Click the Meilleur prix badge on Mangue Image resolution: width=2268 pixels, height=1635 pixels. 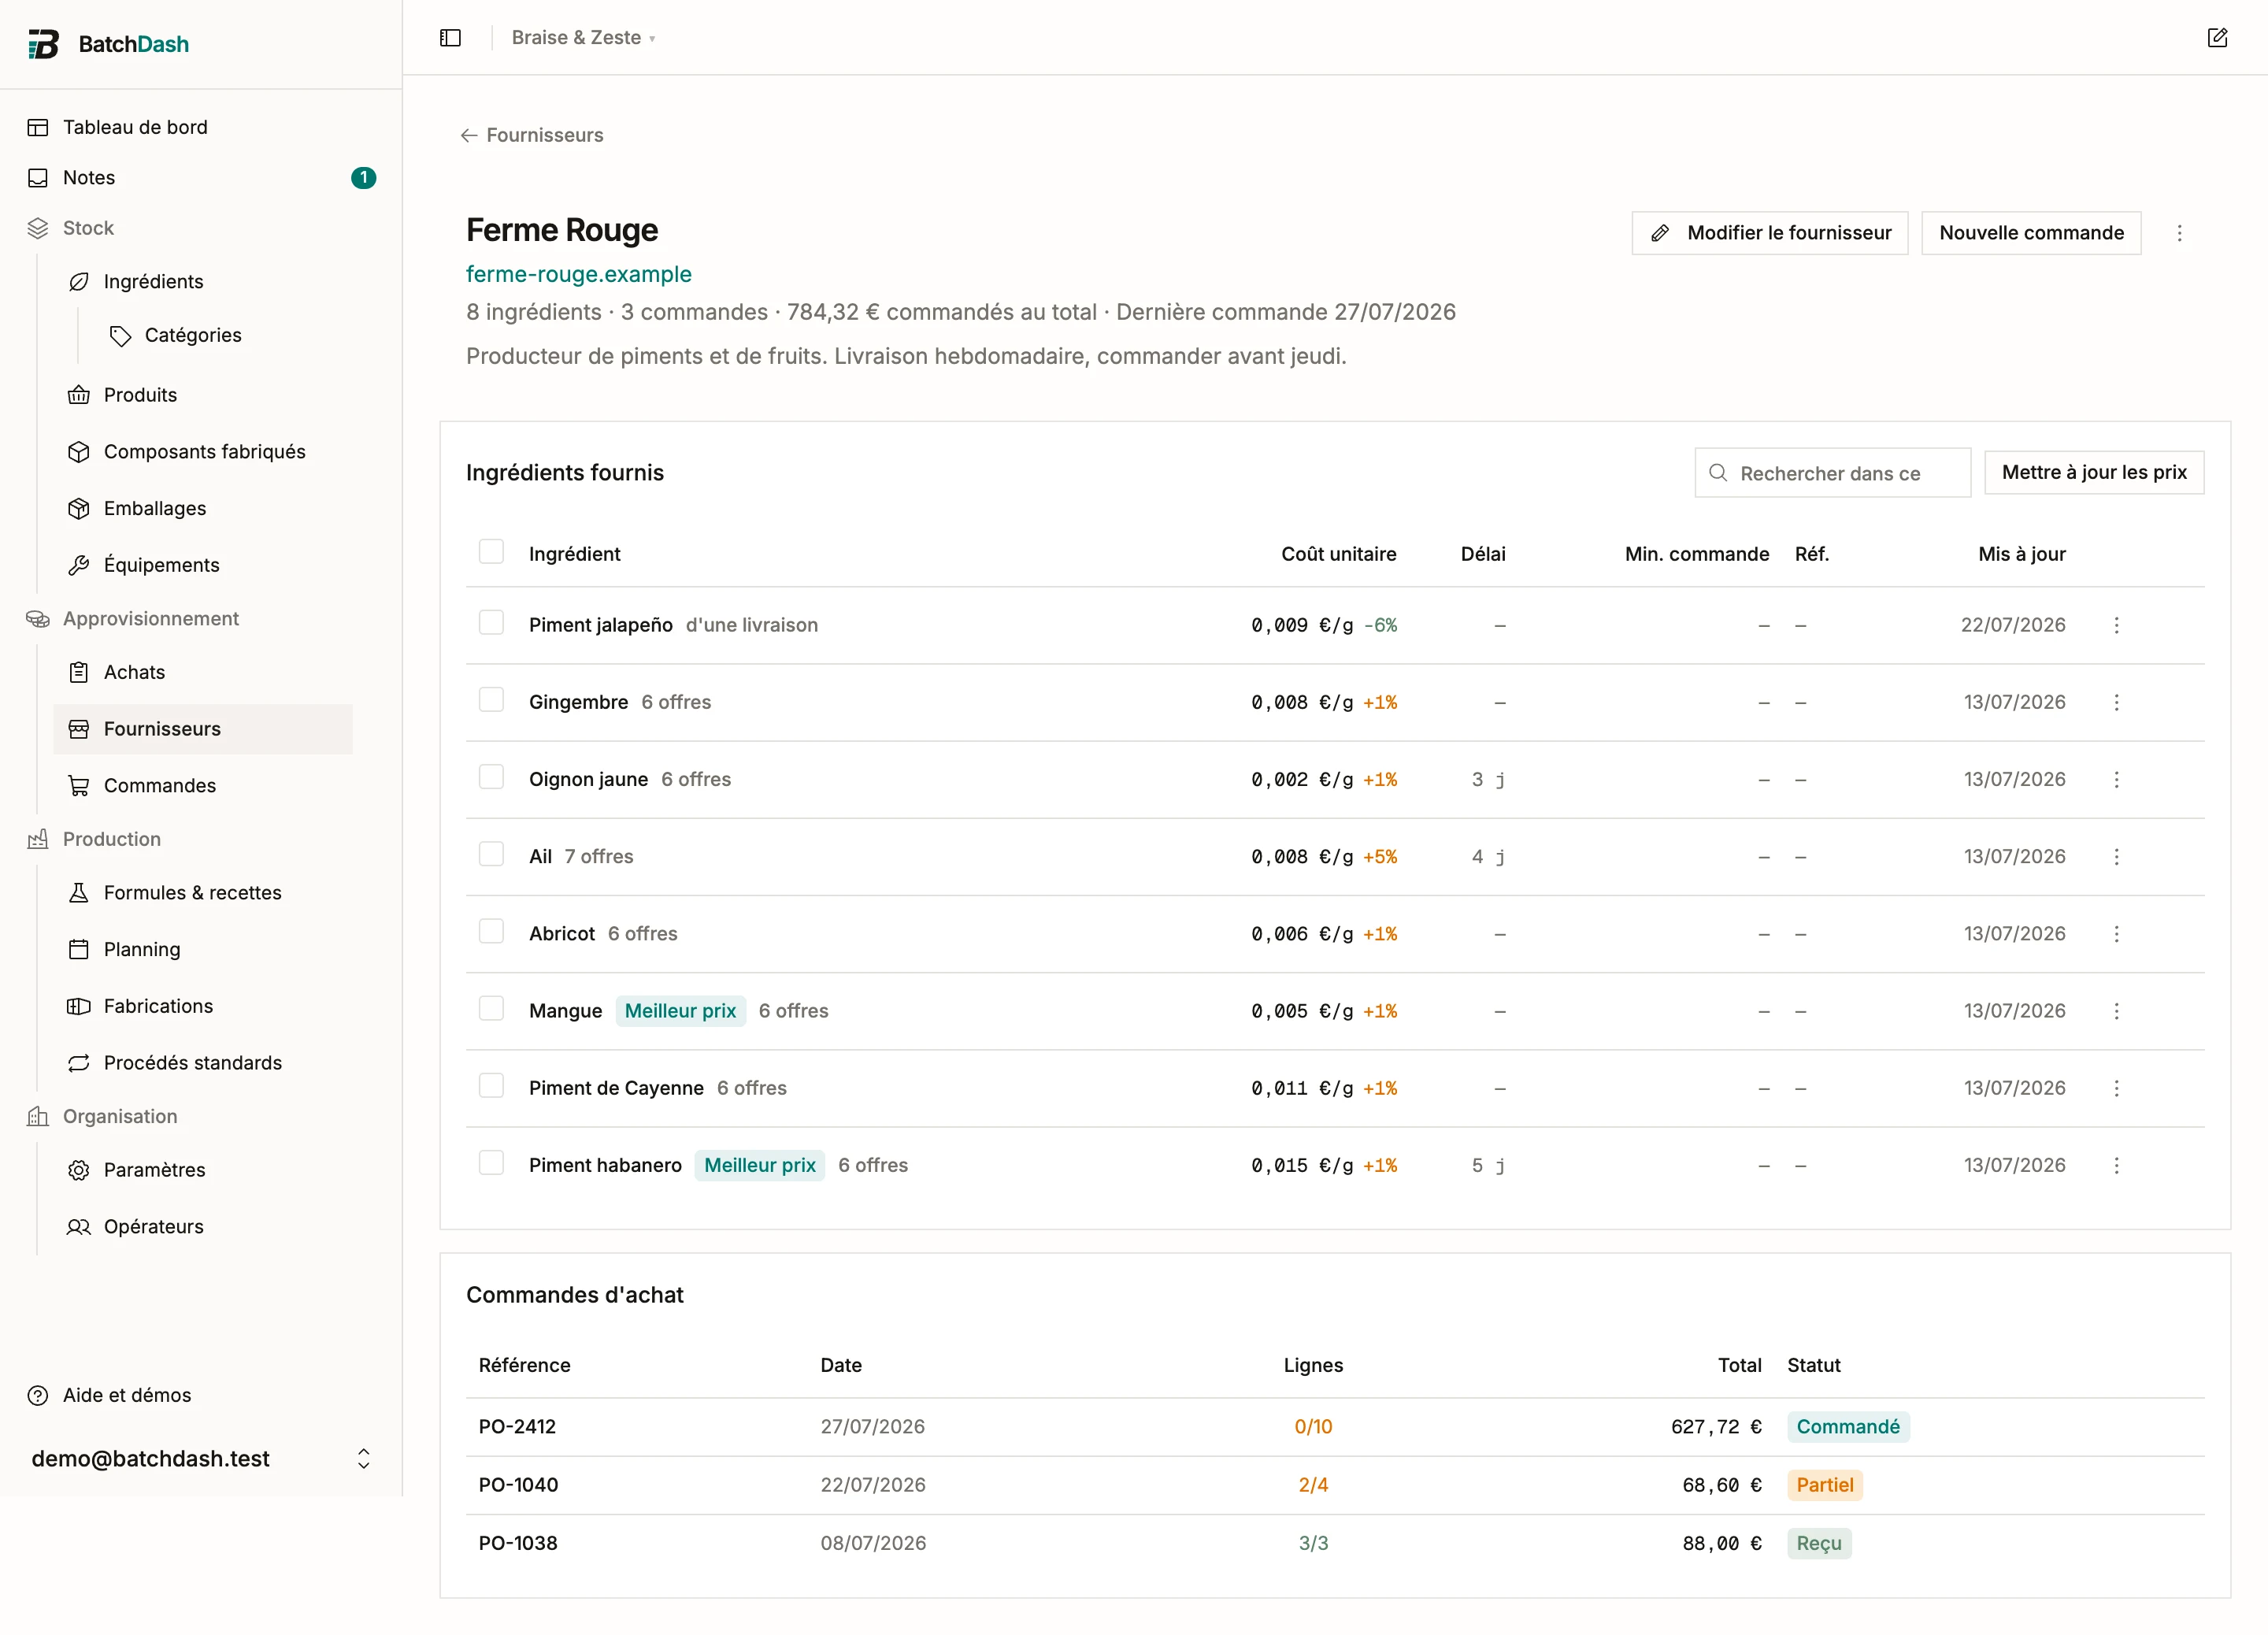pyautogui.click(x=680, y=1011)
